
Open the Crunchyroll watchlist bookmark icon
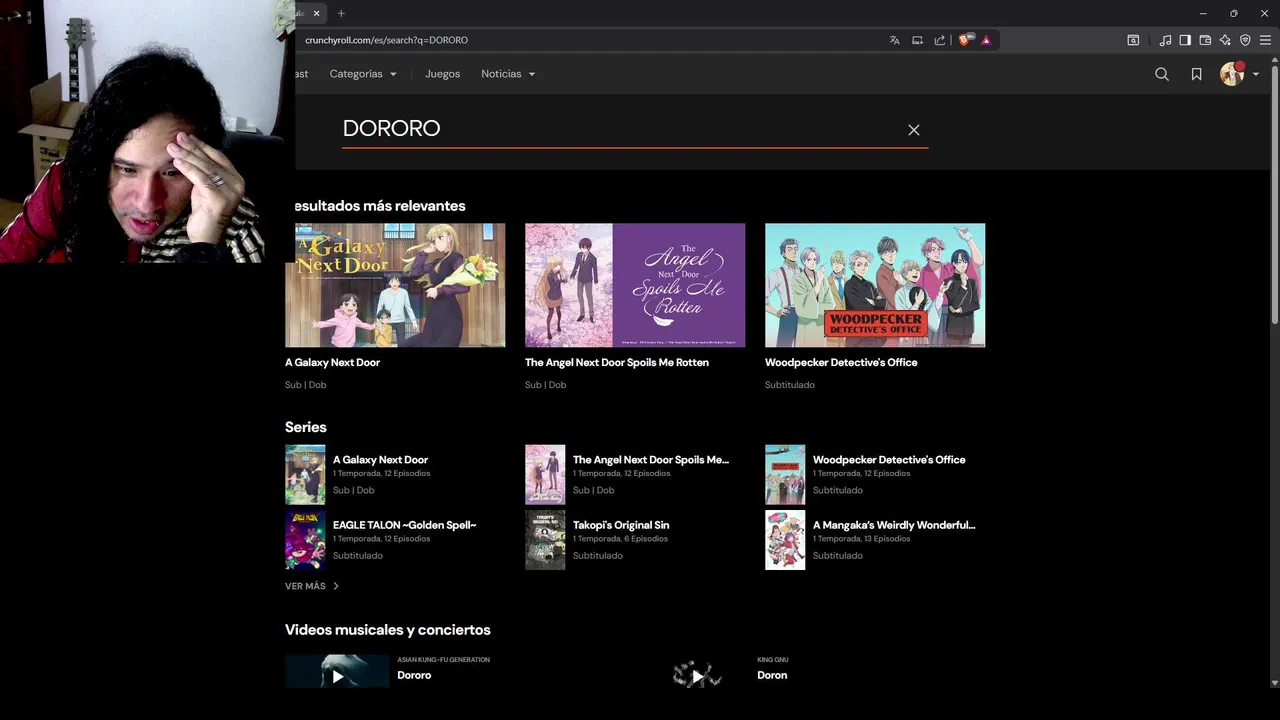(x=1196, y=74)
